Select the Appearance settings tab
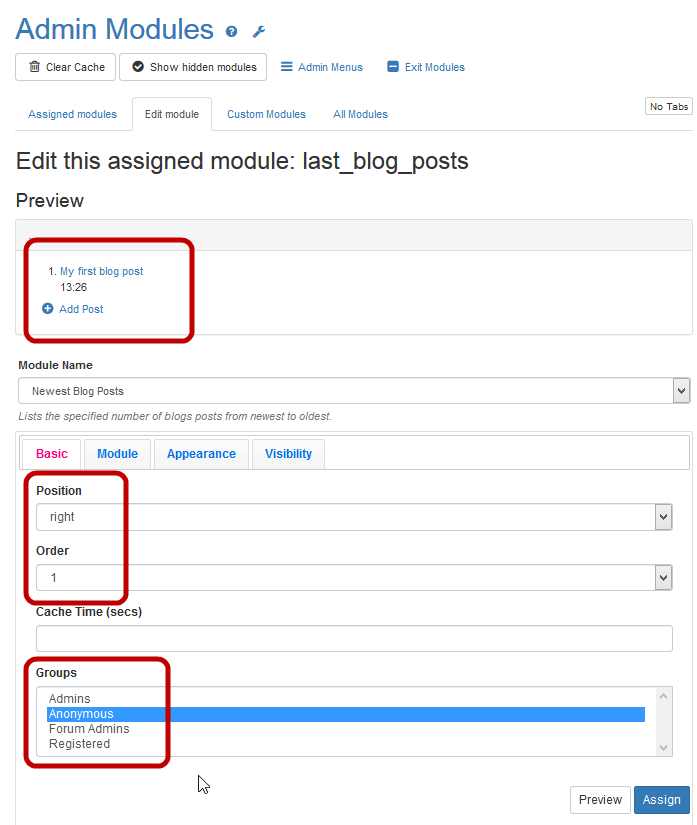Screen dimensions: 697x825 (x=201, y=454)
